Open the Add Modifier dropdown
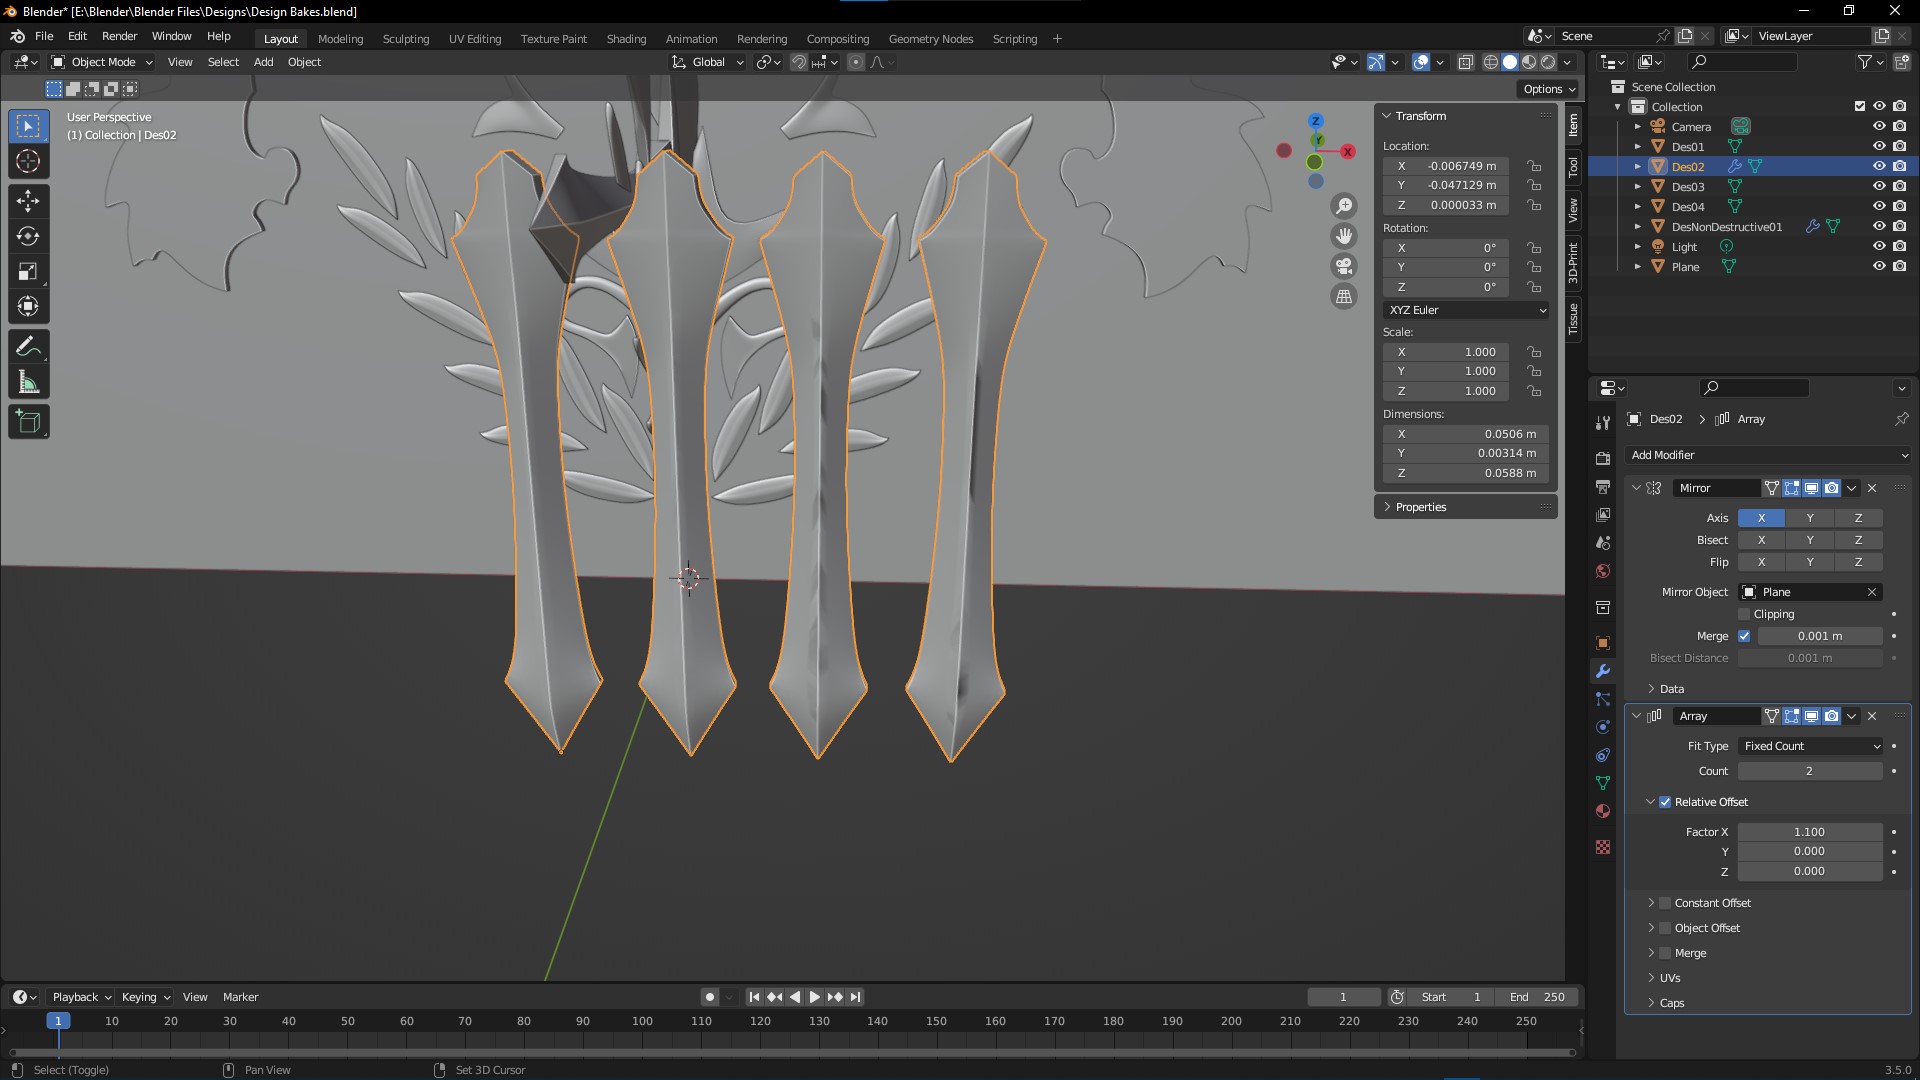The width and height of the screenshot is (1920, 1080). (1767, 455)
